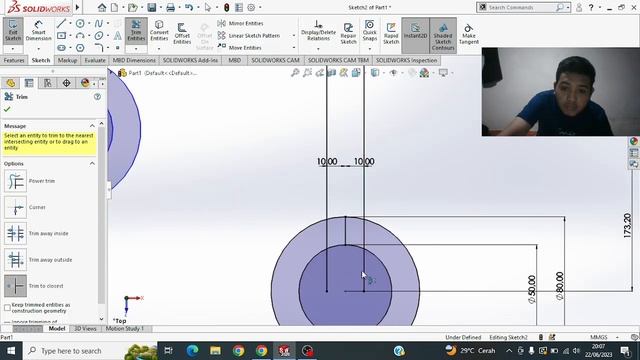Click Mirror Entities
Viewport: 640px width, 360px height.
pyautogui.click(x=240, y=23)
